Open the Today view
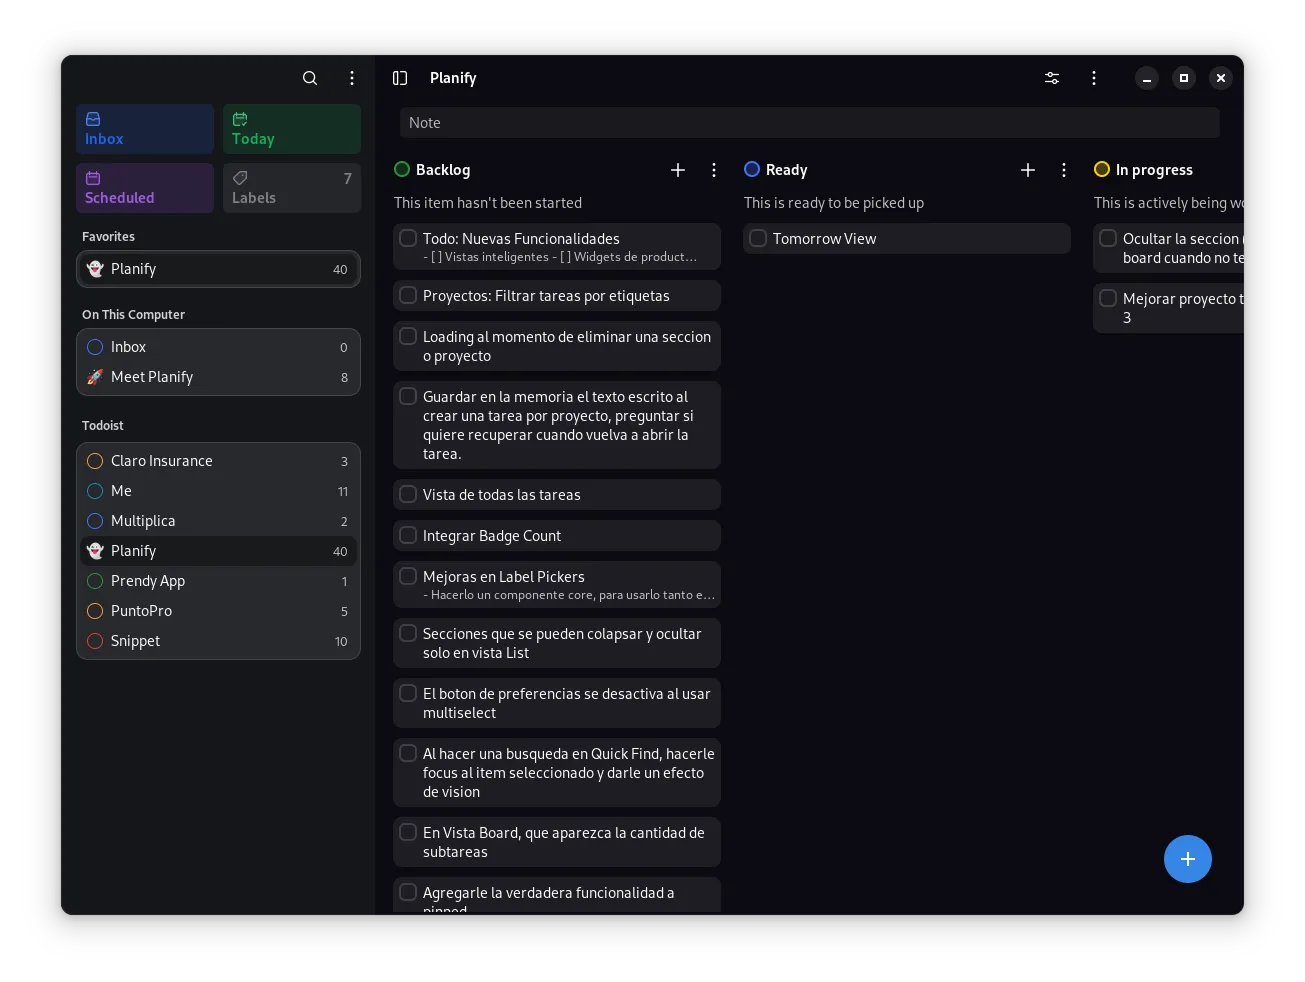Image resolution: width=1305 pixels, height=982 pixels. coord(291,129)
